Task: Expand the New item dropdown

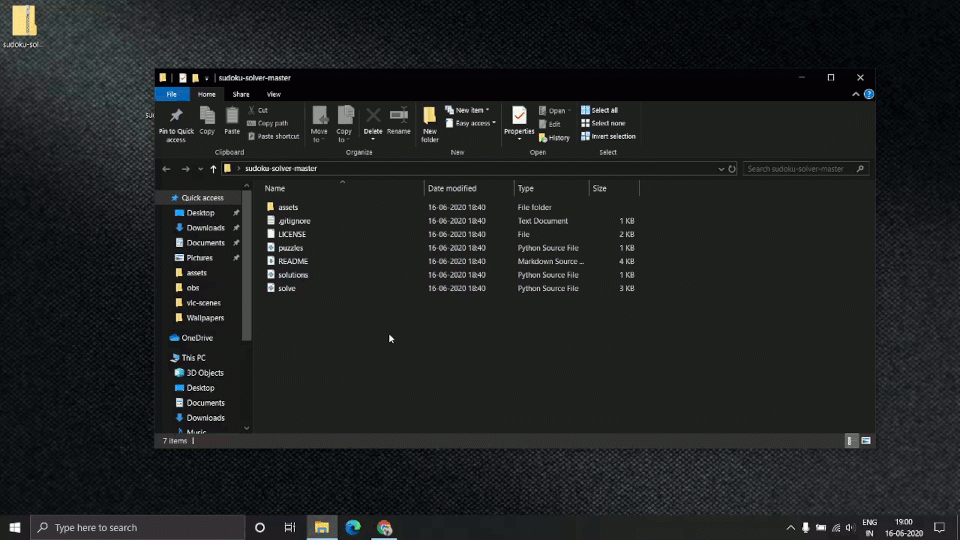Action: [x=469, y=110]
